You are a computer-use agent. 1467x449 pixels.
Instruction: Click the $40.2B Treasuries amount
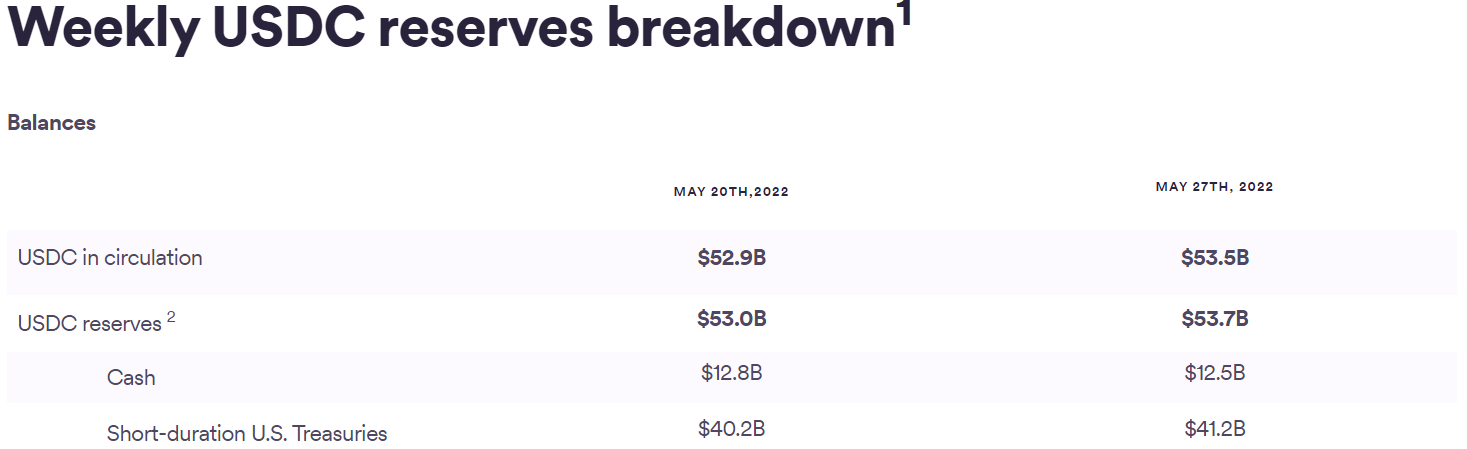732,430
